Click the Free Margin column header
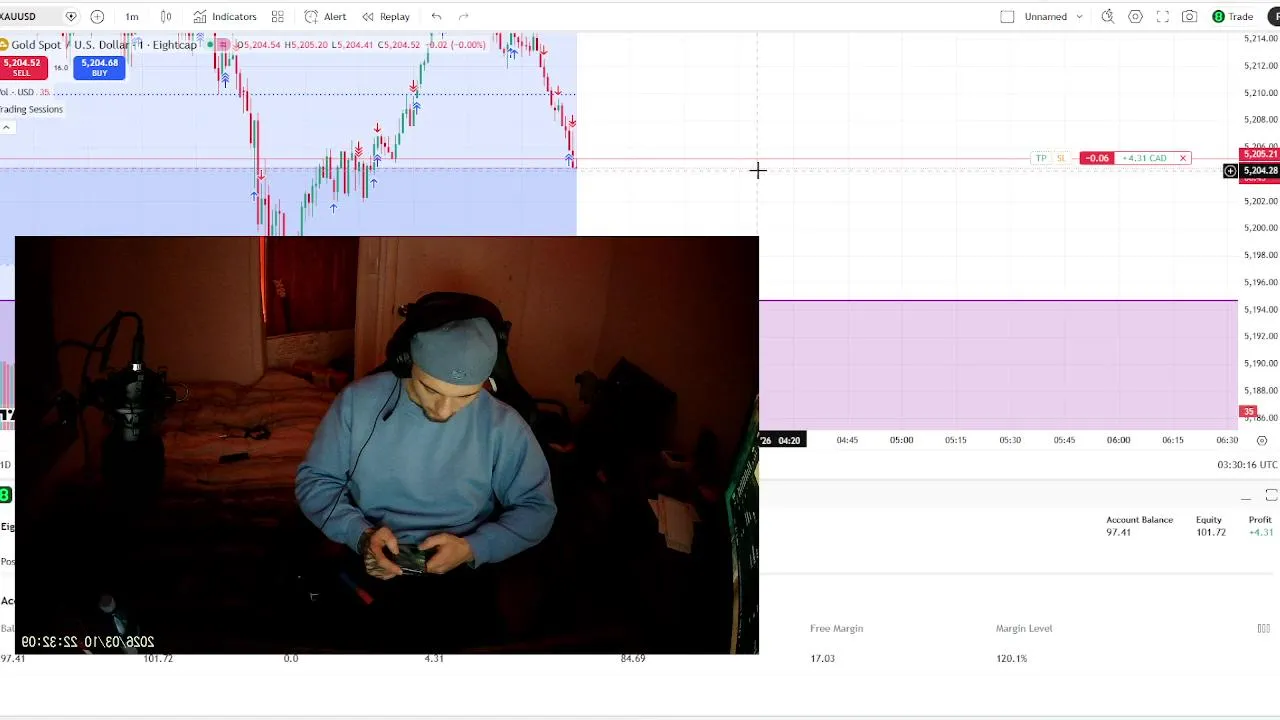Image resolution: width=1280 pixels, height=720 pixels. click(x=836, y=628)
